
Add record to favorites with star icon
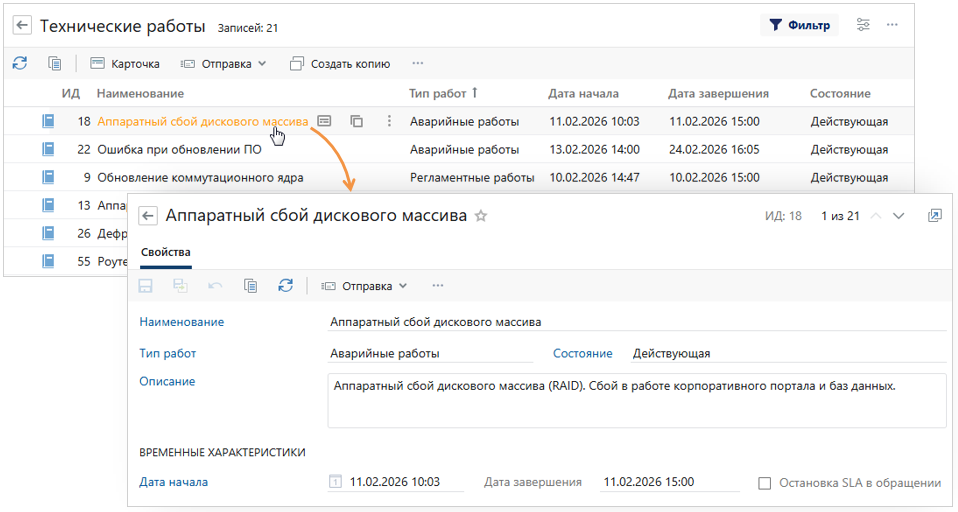pos(481,216)
